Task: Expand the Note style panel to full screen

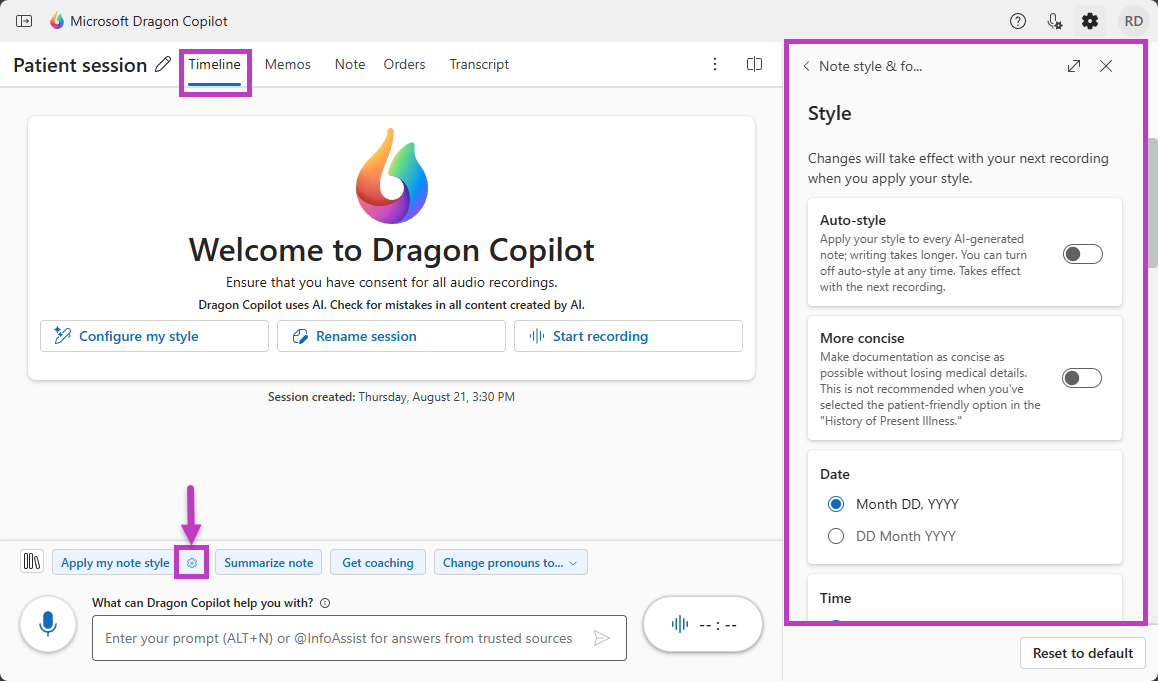Action: point(1073,65)
